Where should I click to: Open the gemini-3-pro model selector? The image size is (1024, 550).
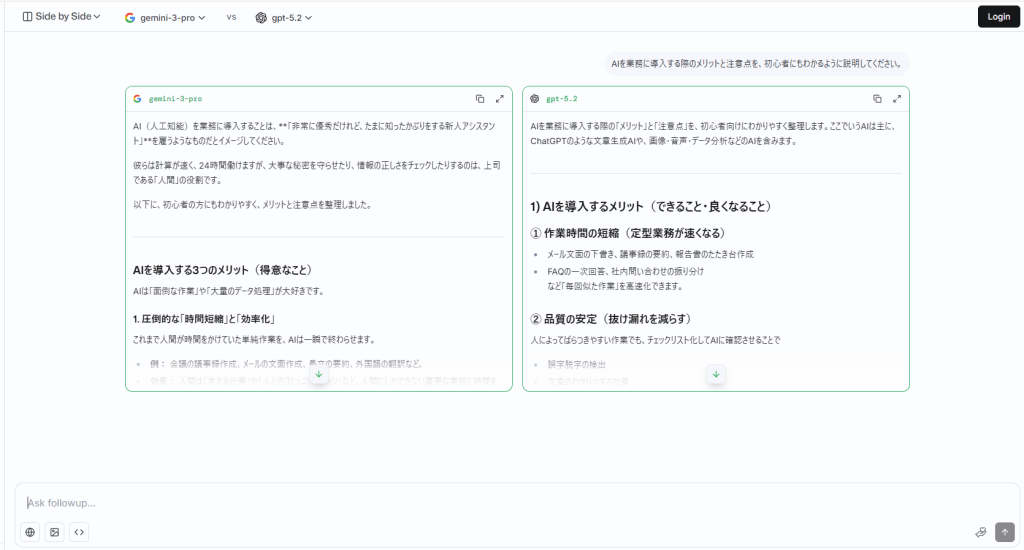165,17
